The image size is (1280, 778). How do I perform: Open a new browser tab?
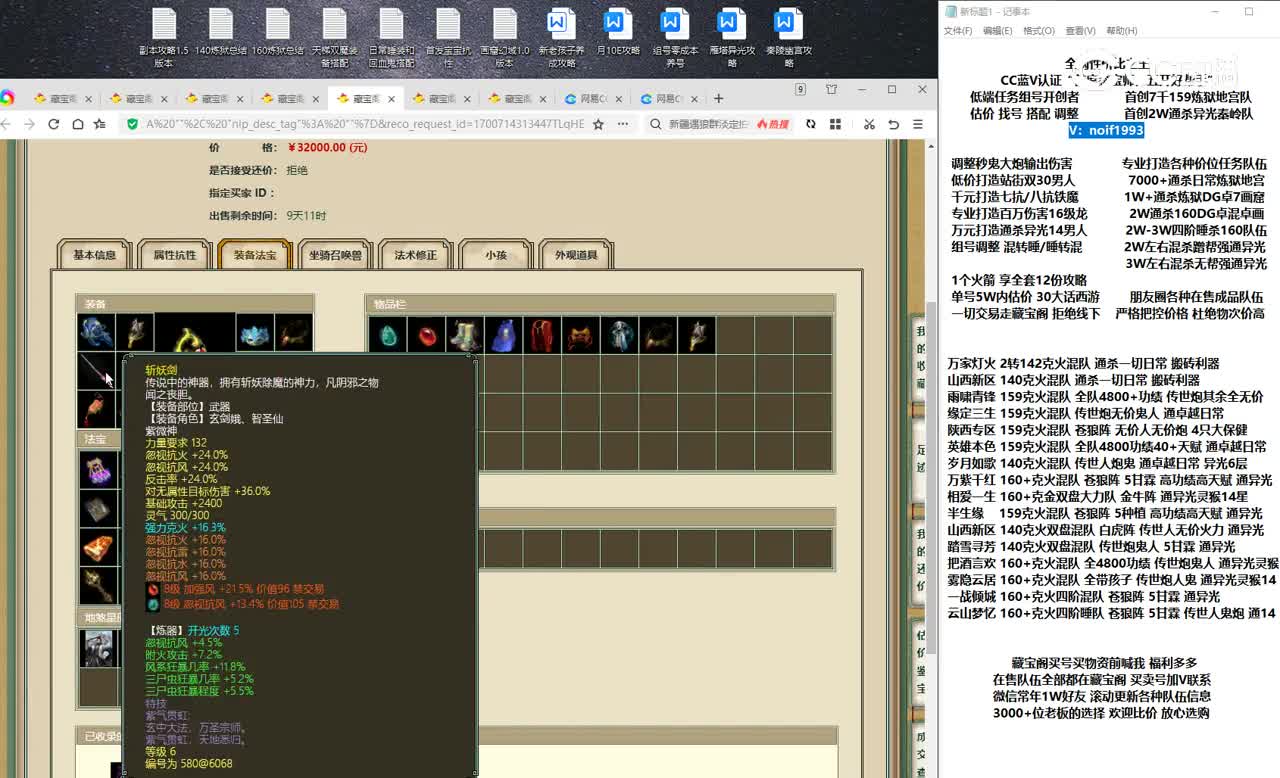[718, 98]
